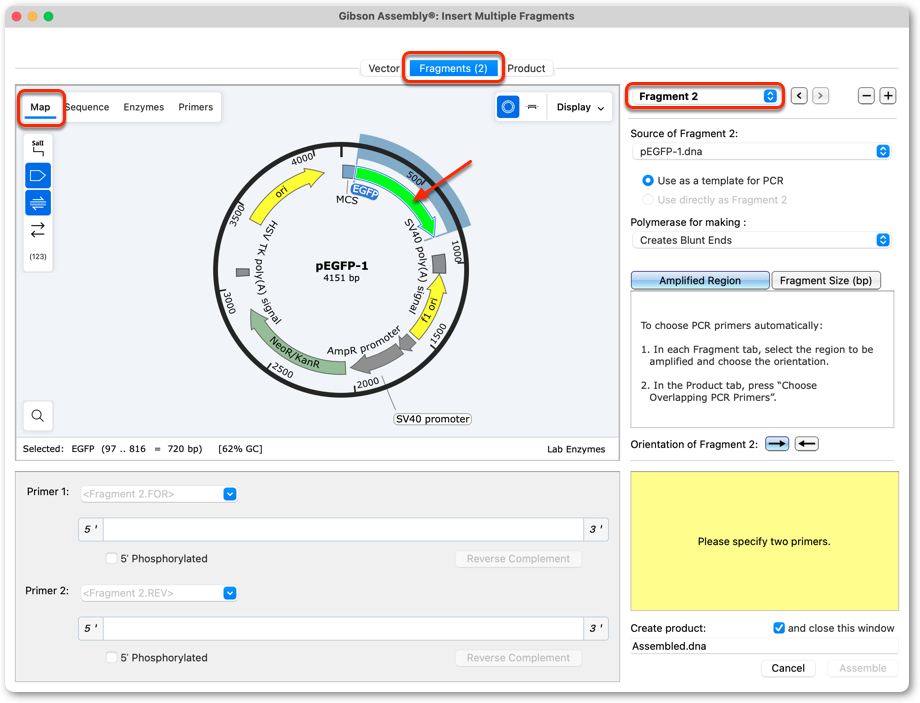The image size is (920, 703).
Task: Select the f1 ori feature arrow
Action: [x=430, y=308]
